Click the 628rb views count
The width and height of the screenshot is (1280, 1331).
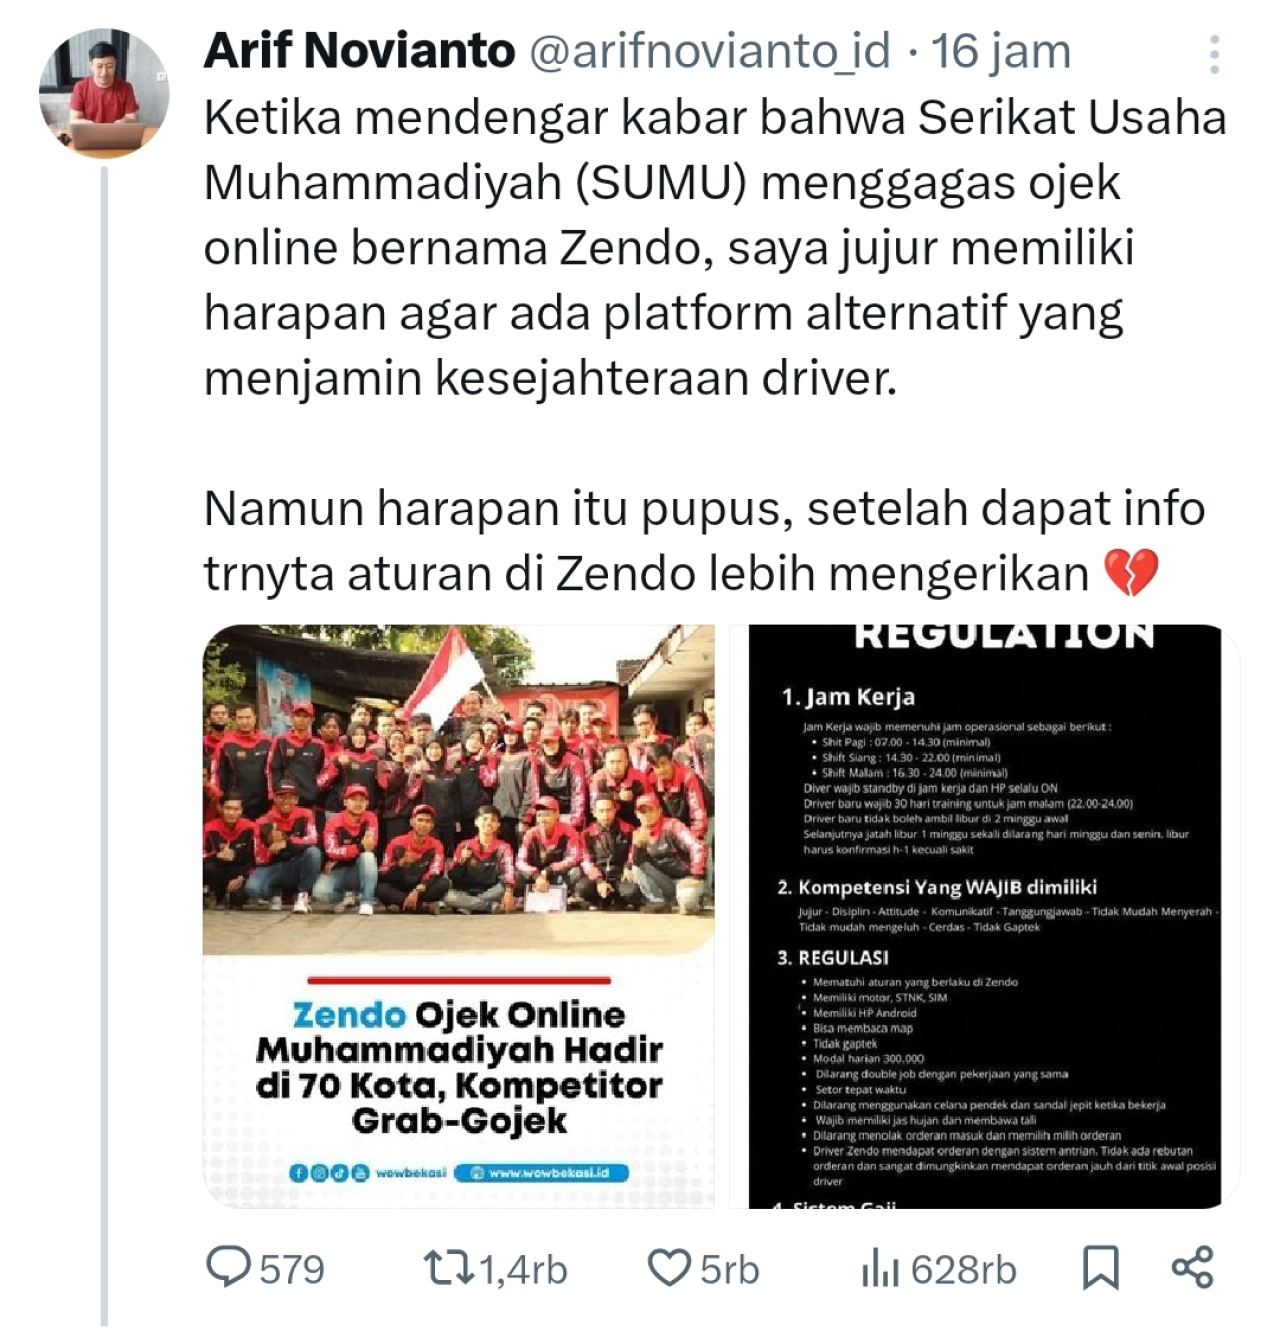(x=963, y=1270)
